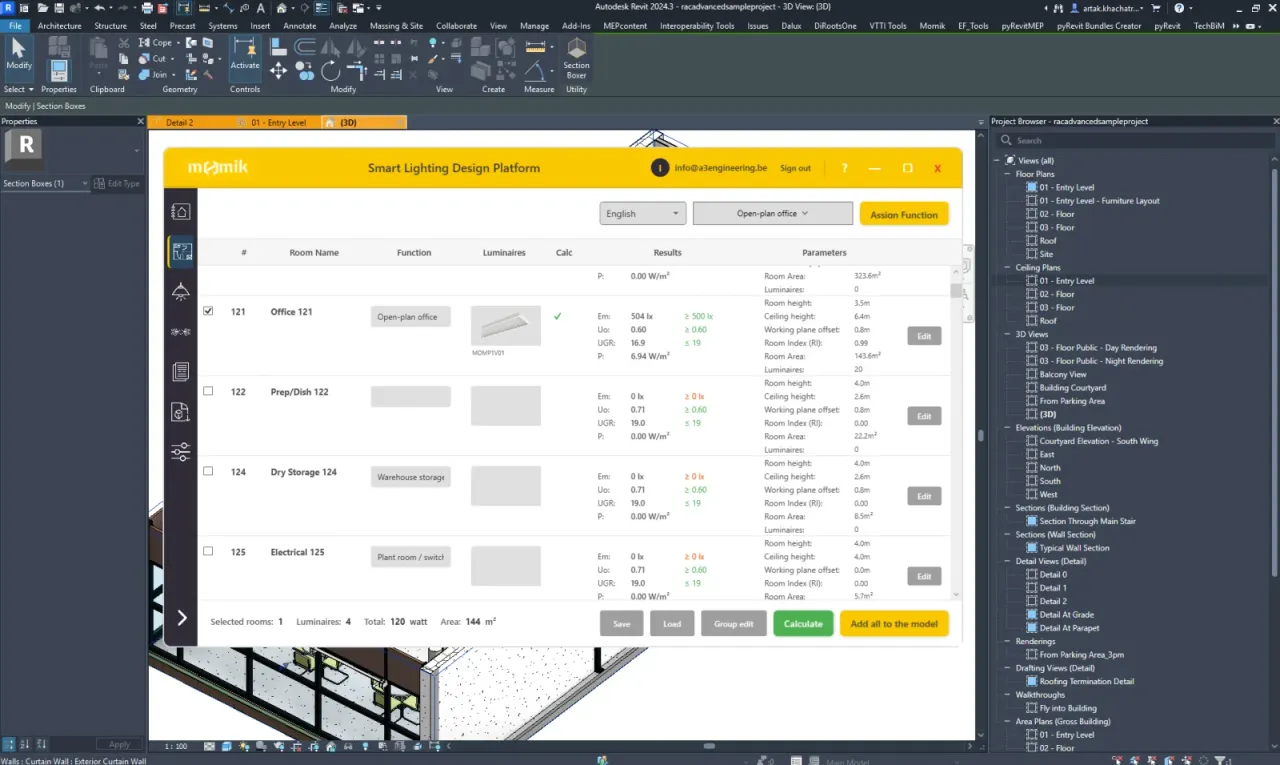Click the Measure aligned dimension icon
The width and height of the screenshot is (1280, 765).
(x=535, y=47)
